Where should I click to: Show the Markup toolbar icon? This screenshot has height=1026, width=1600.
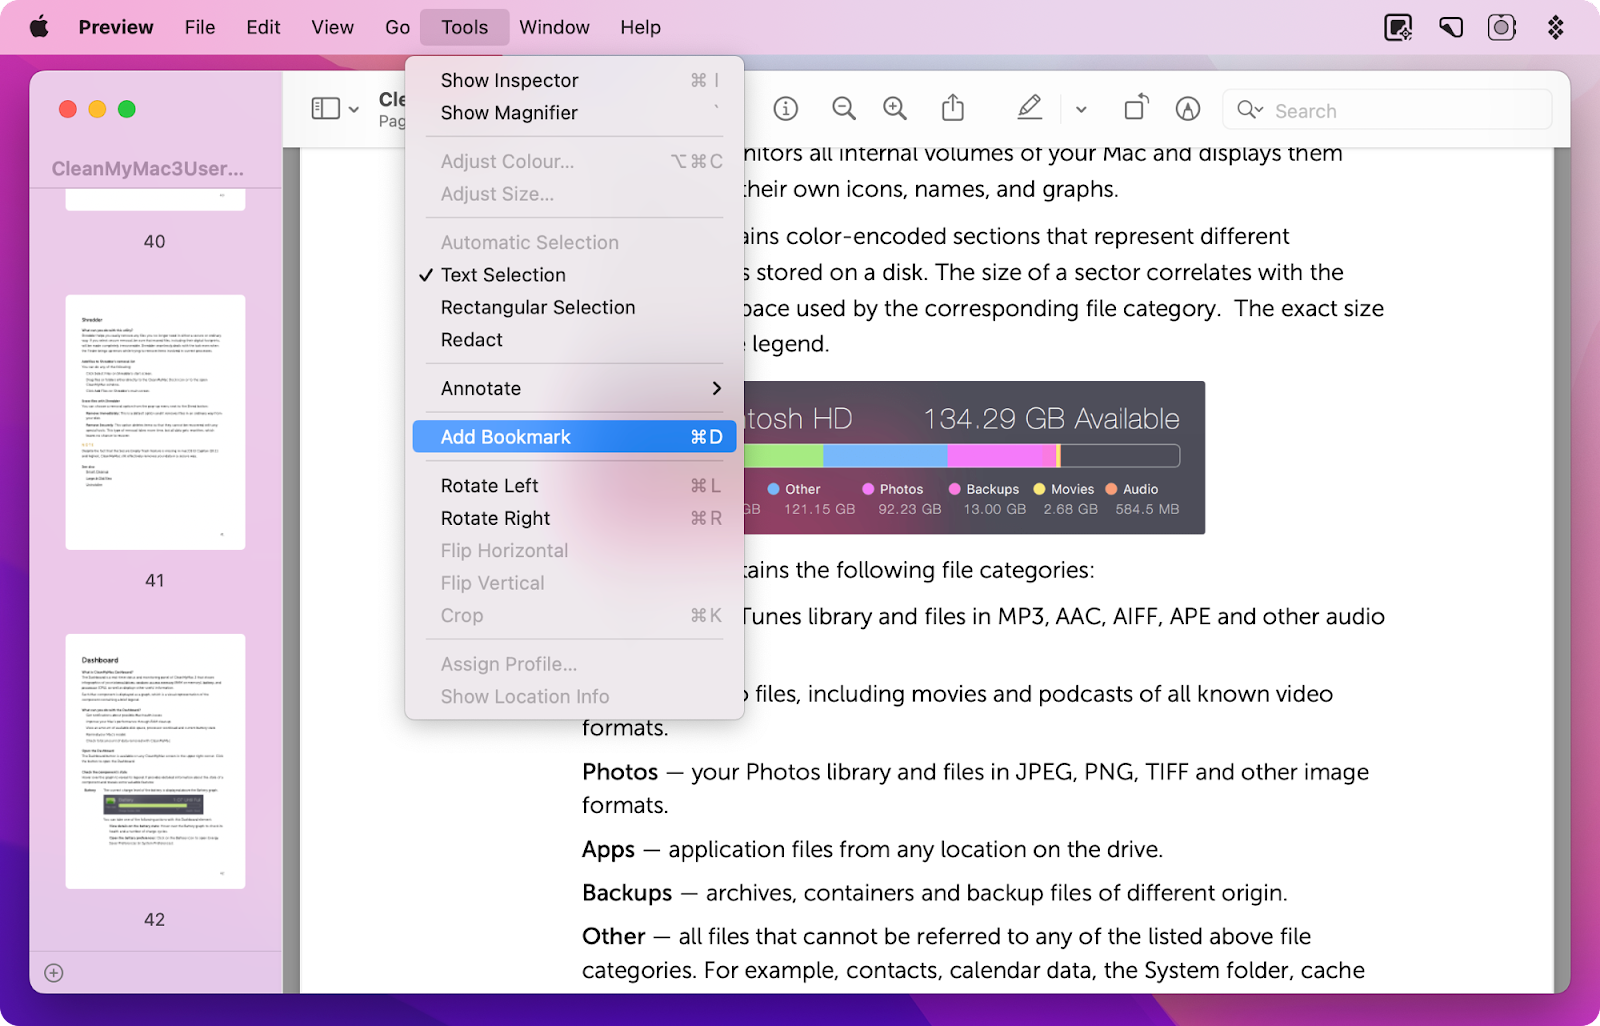click(1188, 109)
